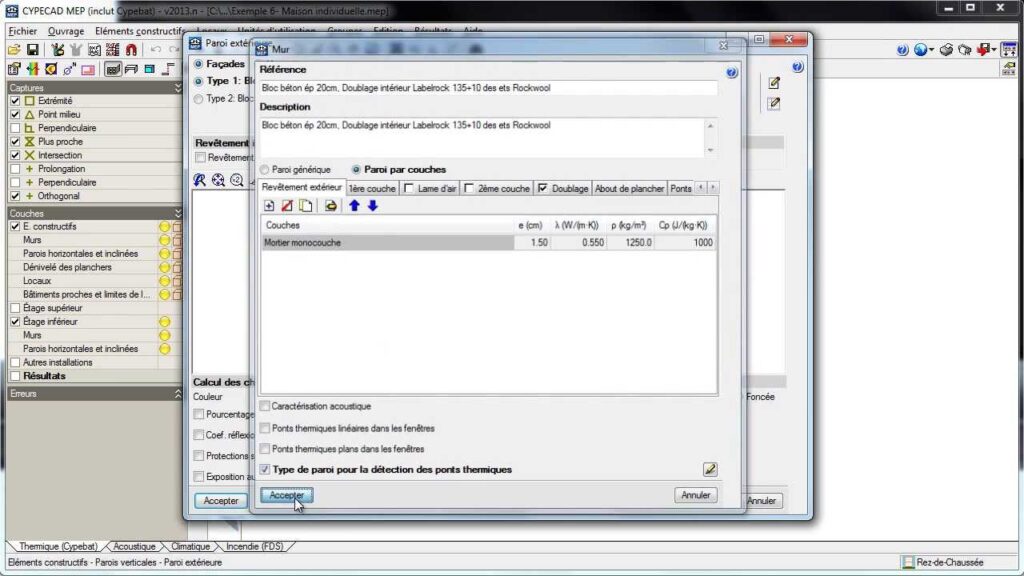Click the red magnet snap icon

pos(132,50)
